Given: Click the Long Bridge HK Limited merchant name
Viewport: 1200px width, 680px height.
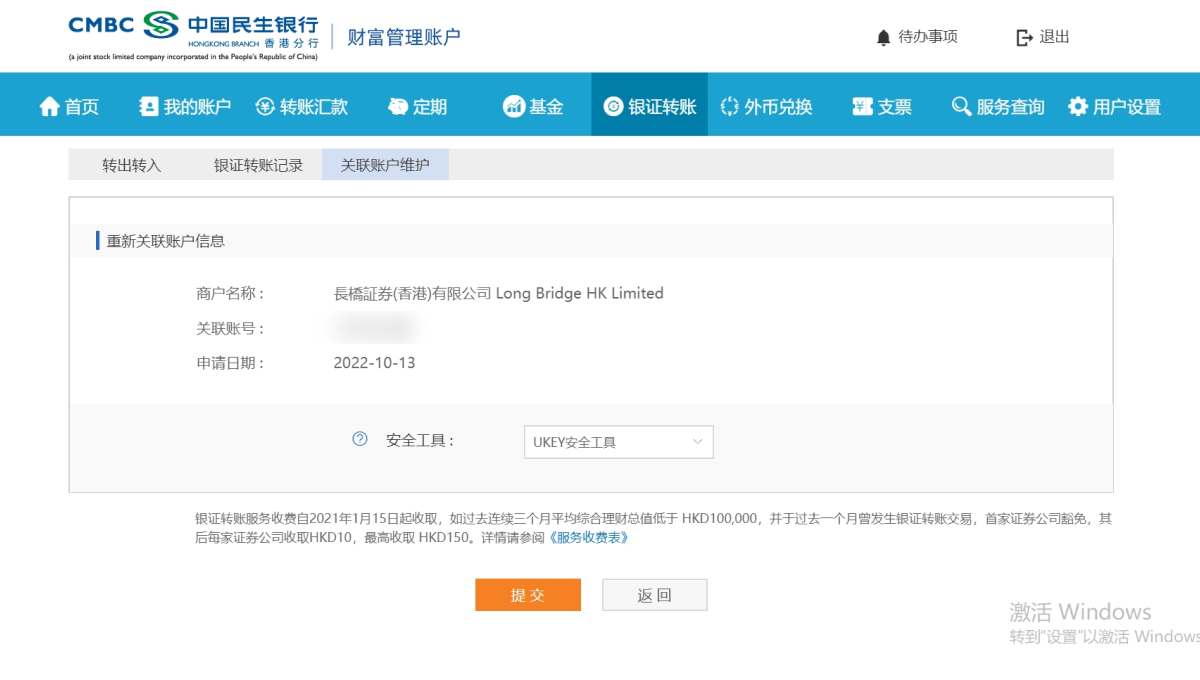Looking at the screenshot, I should click(x=499, y=293).
